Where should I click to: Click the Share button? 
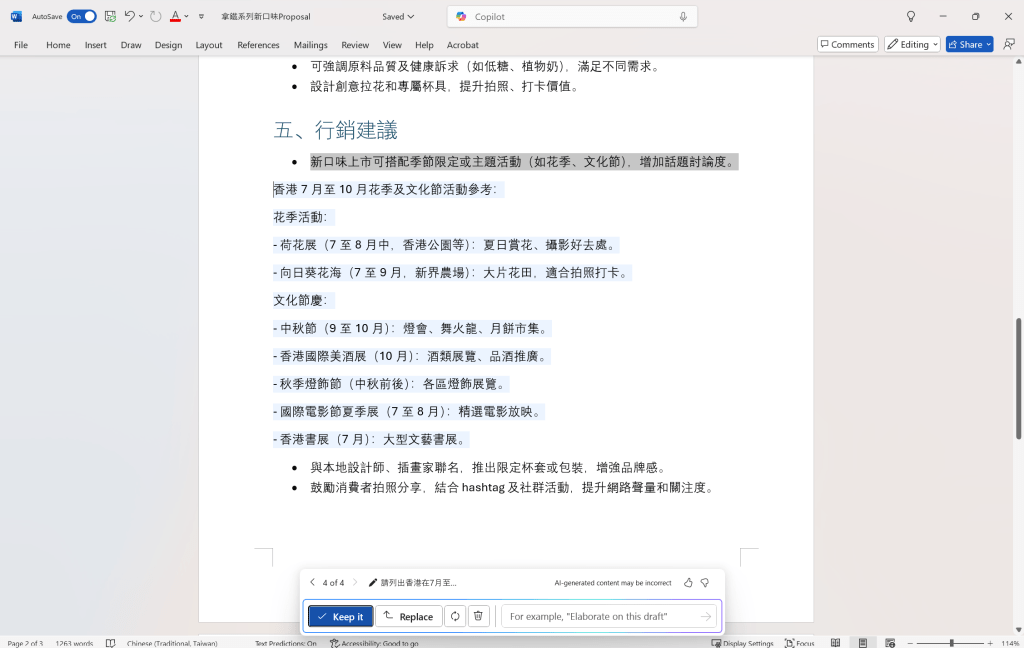click(969, 44)
